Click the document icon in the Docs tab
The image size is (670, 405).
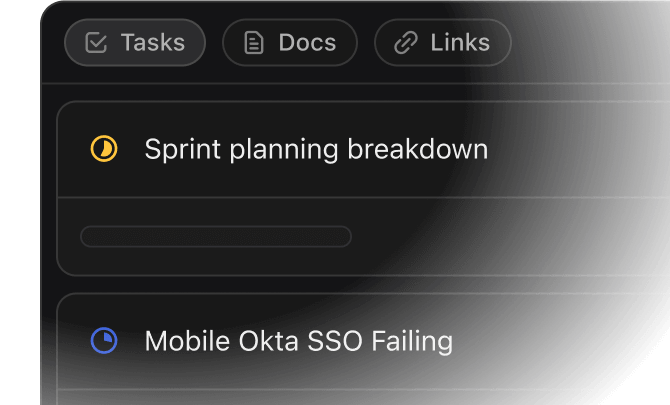254,43
